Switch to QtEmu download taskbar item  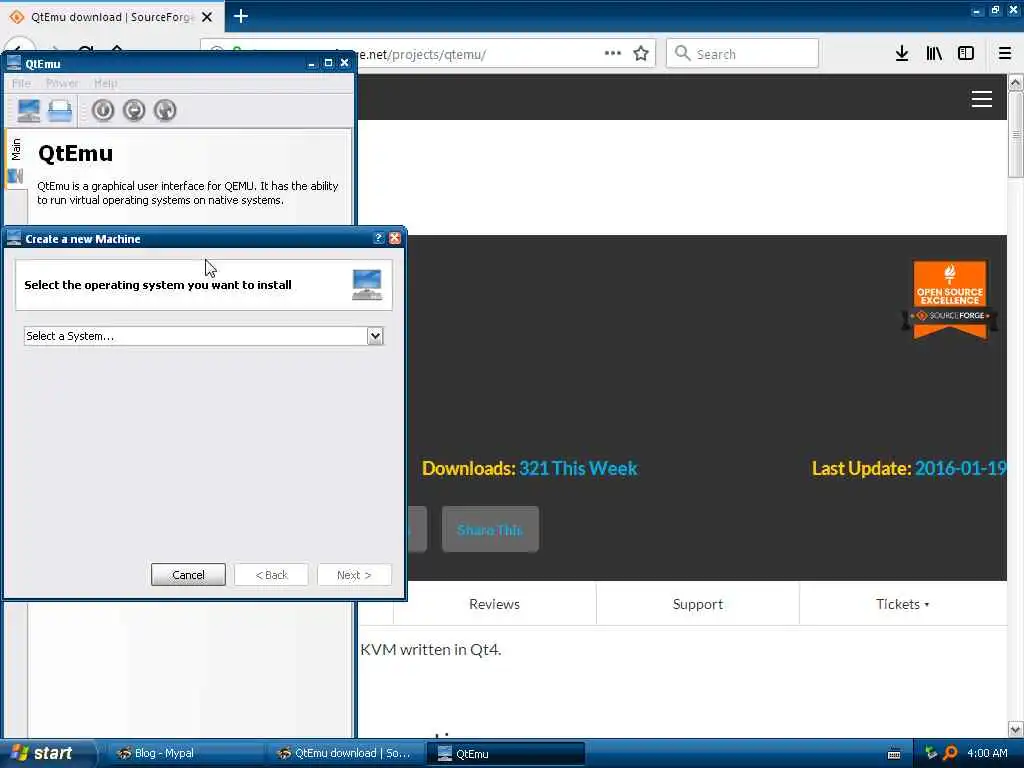coord(345,754)
